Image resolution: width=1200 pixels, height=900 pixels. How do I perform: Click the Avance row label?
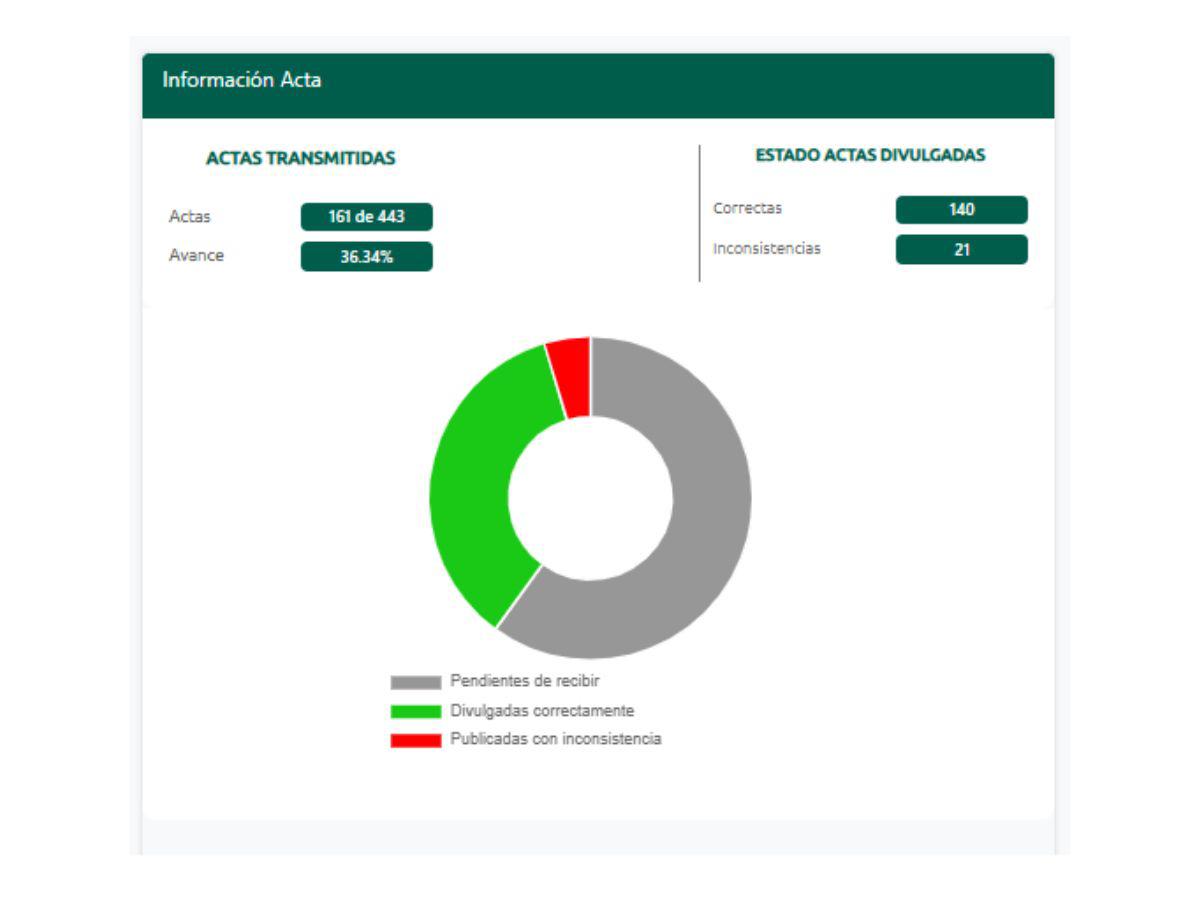point(196,255)
